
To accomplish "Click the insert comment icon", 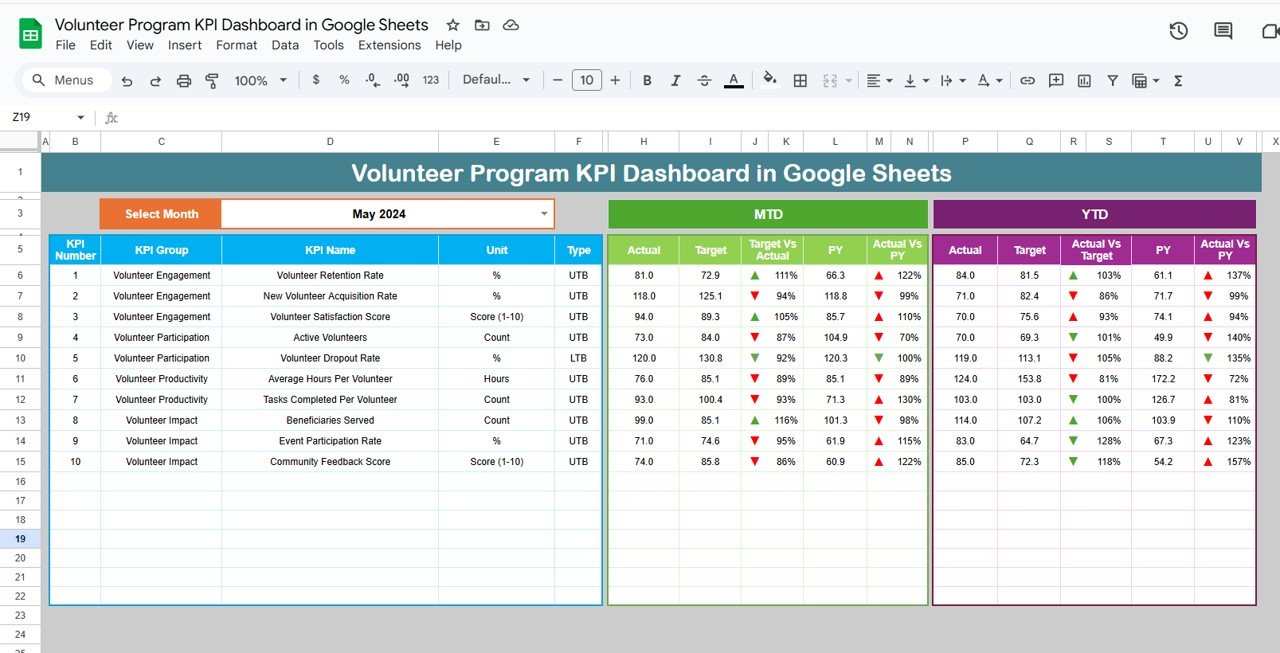I will click(1056, 80).
